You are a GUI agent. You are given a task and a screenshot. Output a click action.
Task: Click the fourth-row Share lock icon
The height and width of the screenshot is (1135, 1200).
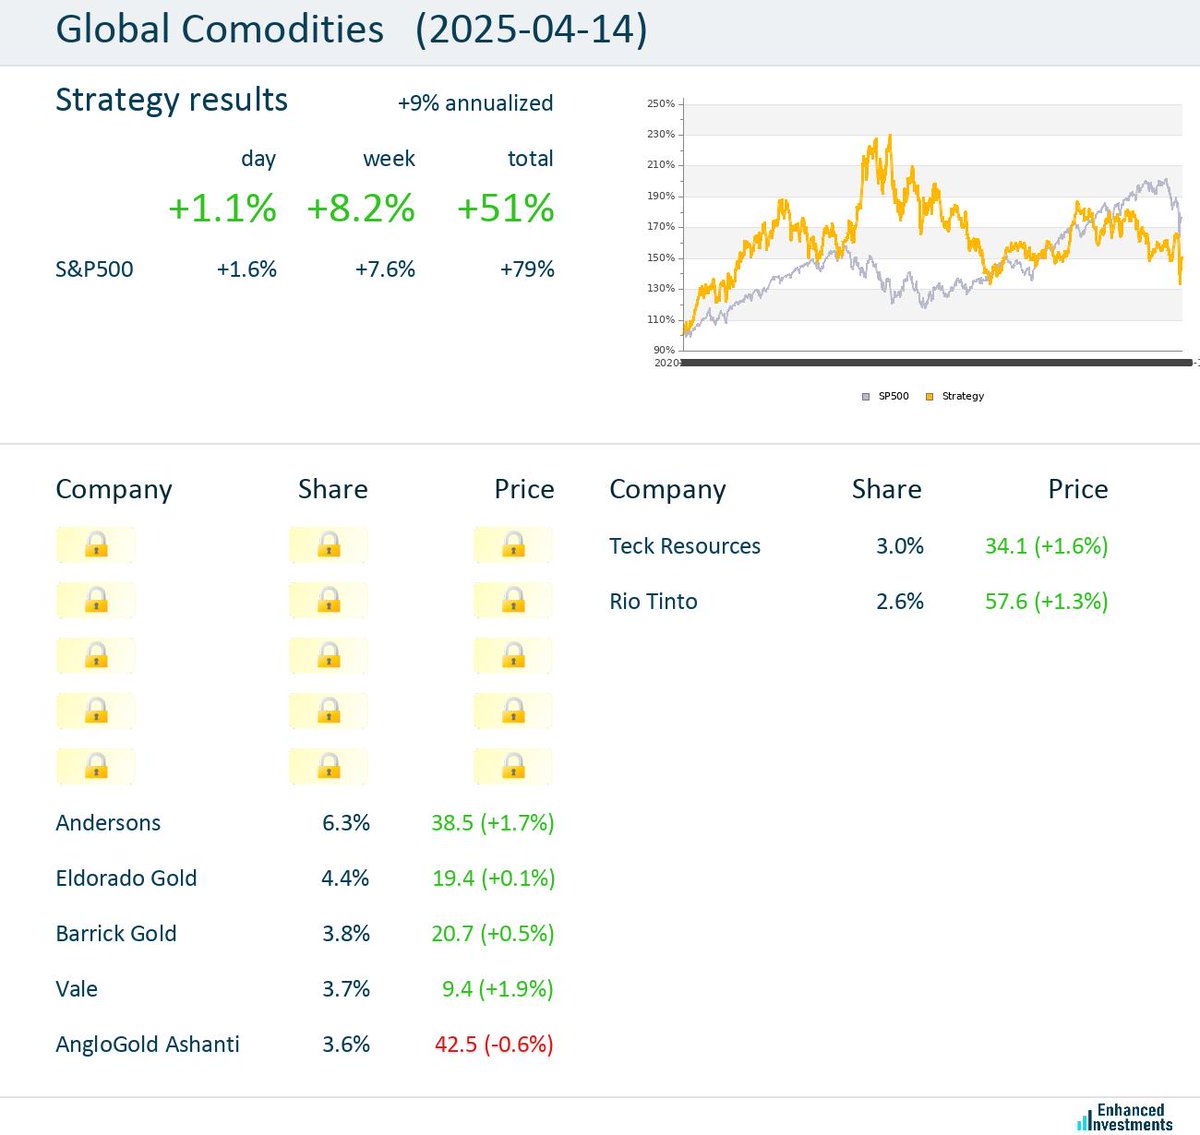(329, 711)
